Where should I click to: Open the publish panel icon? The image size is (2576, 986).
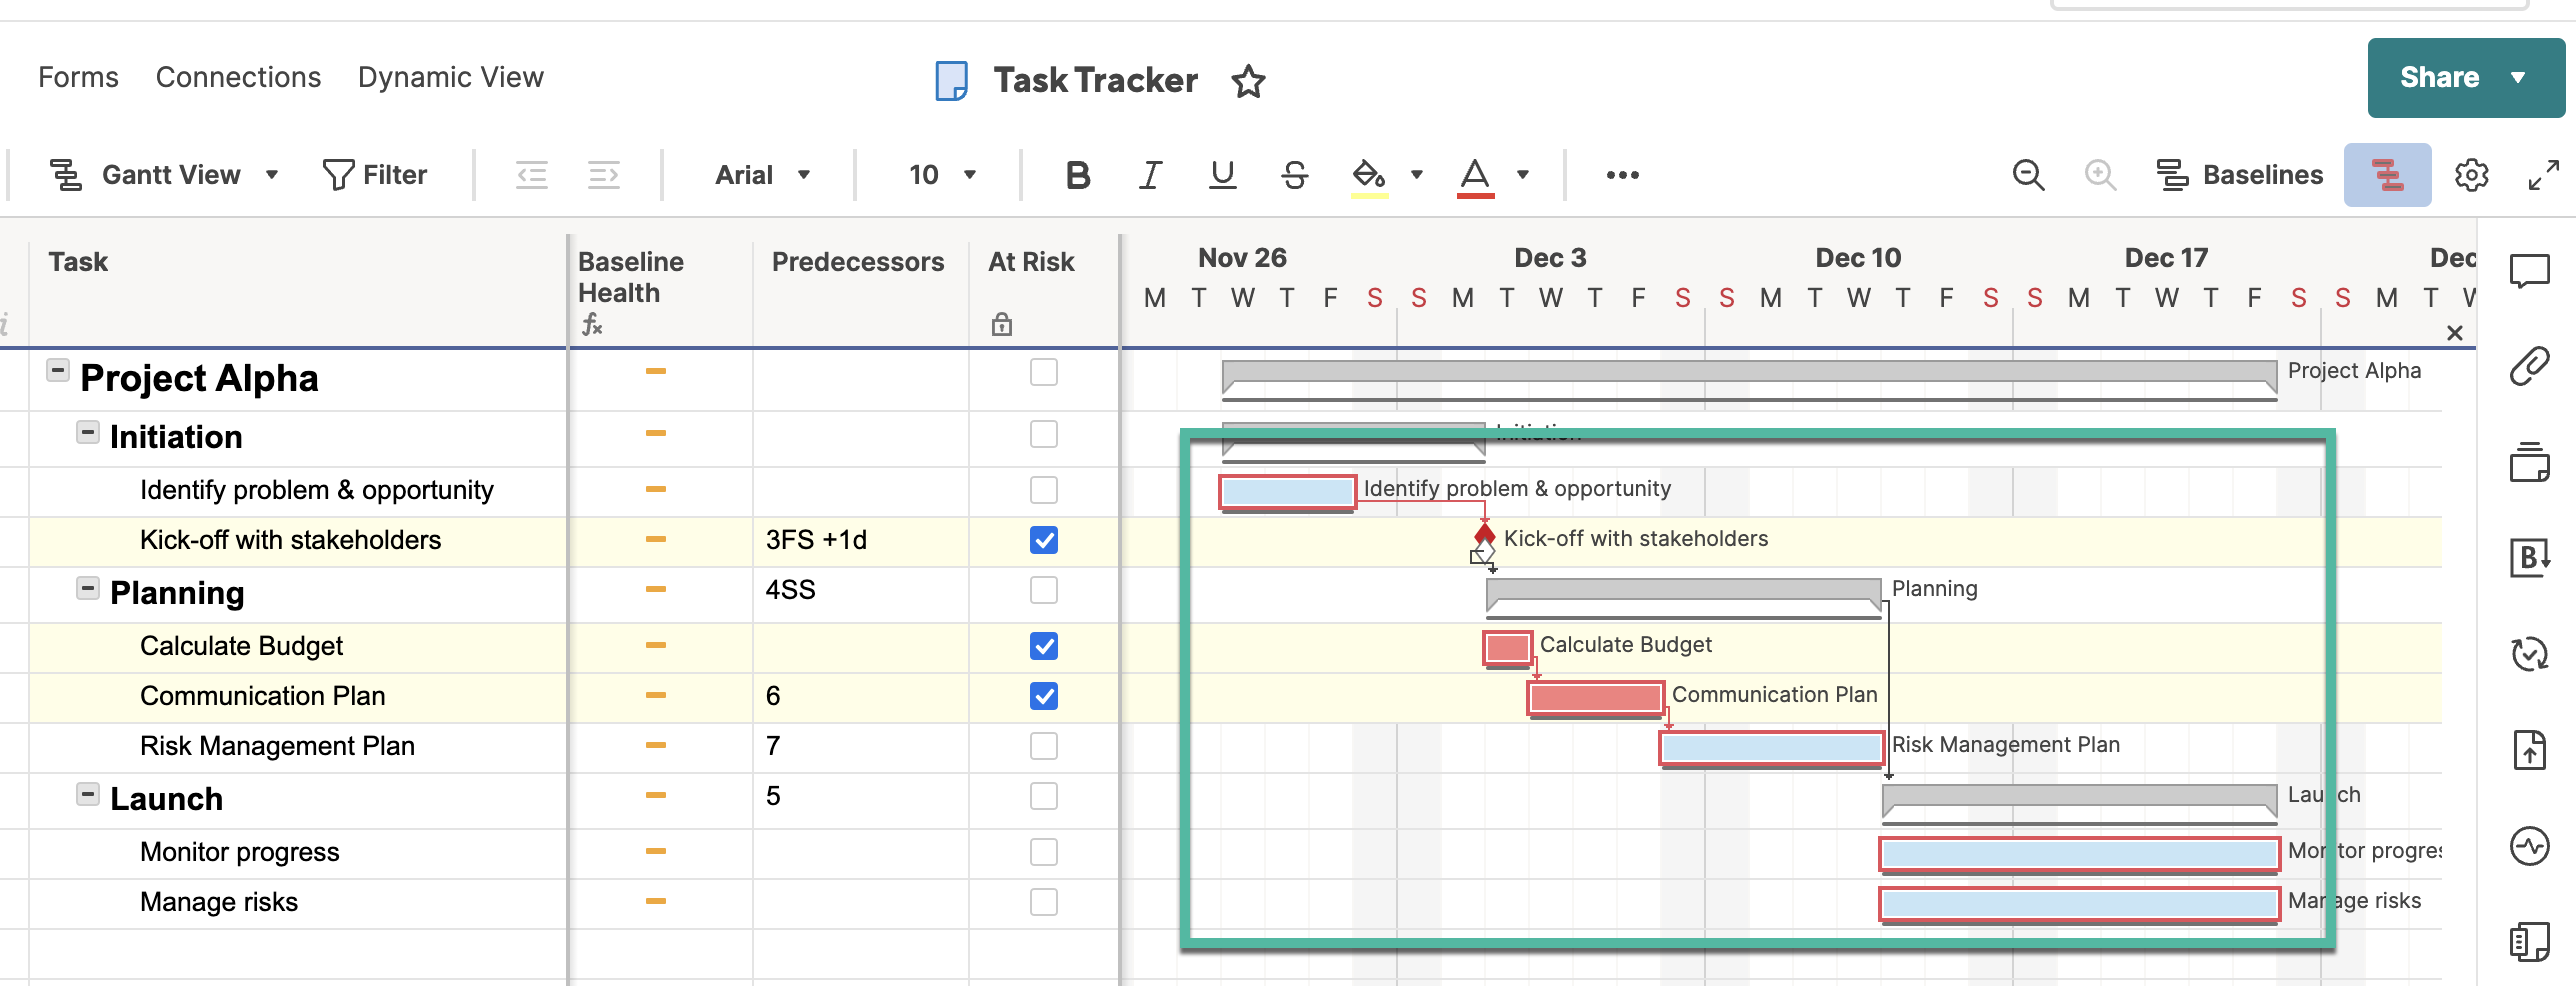[x=2529, y=749]
